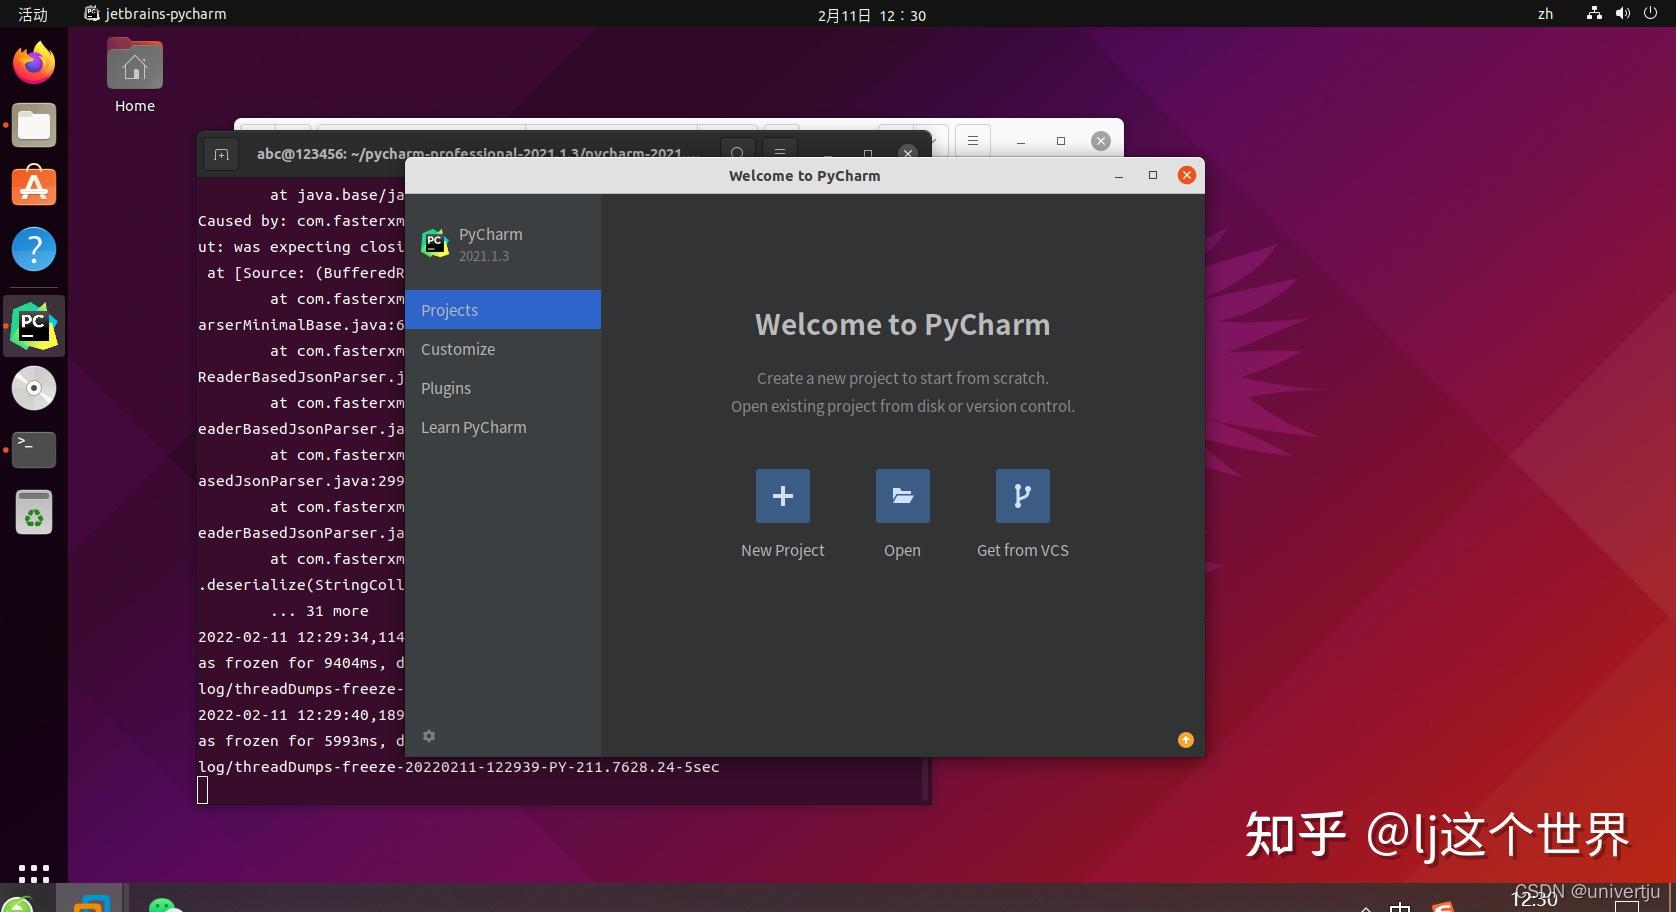This screenshot has width=1676, height=912.
Task: Open the 活动 Activities menu
Action: tap(30, 14)
